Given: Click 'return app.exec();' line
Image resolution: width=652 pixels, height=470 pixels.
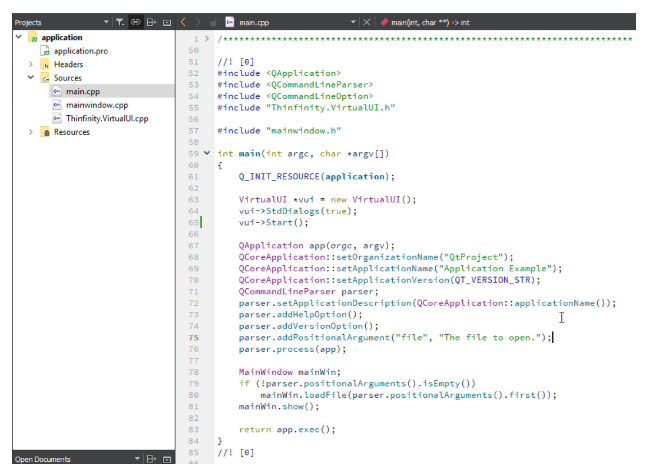Looking at the screenshot, I should [287, 430].
